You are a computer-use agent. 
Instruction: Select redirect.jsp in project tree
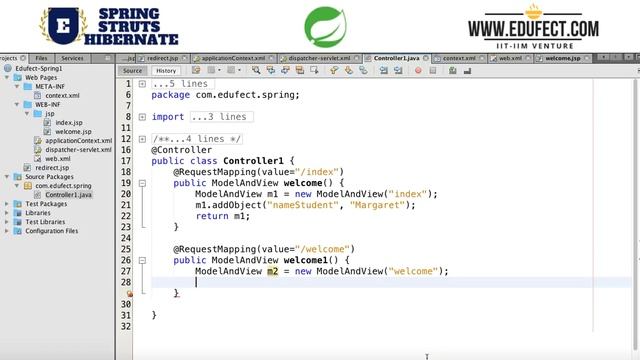pos(52,167)
